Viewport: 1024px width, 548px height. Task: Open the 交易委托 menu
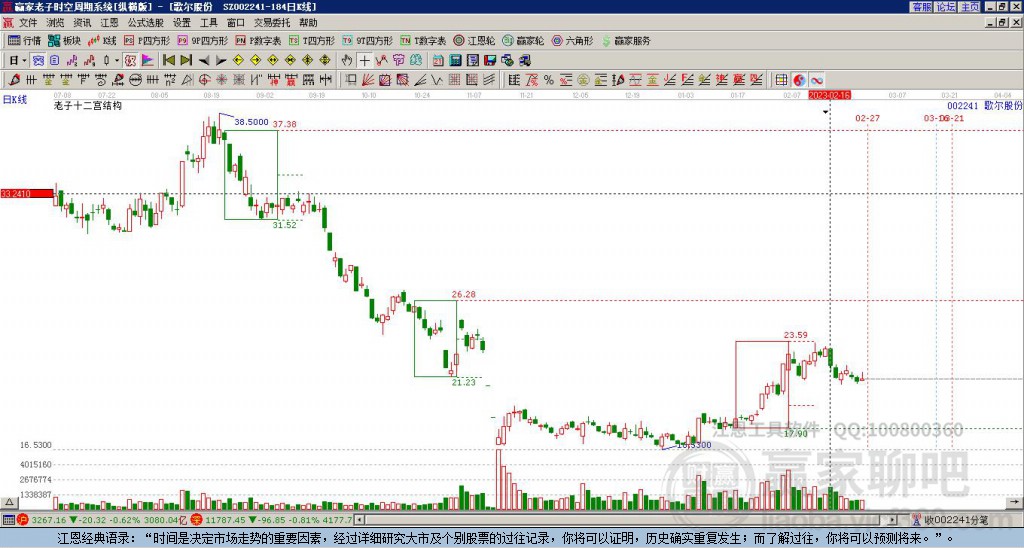click(x=272, y=23)
